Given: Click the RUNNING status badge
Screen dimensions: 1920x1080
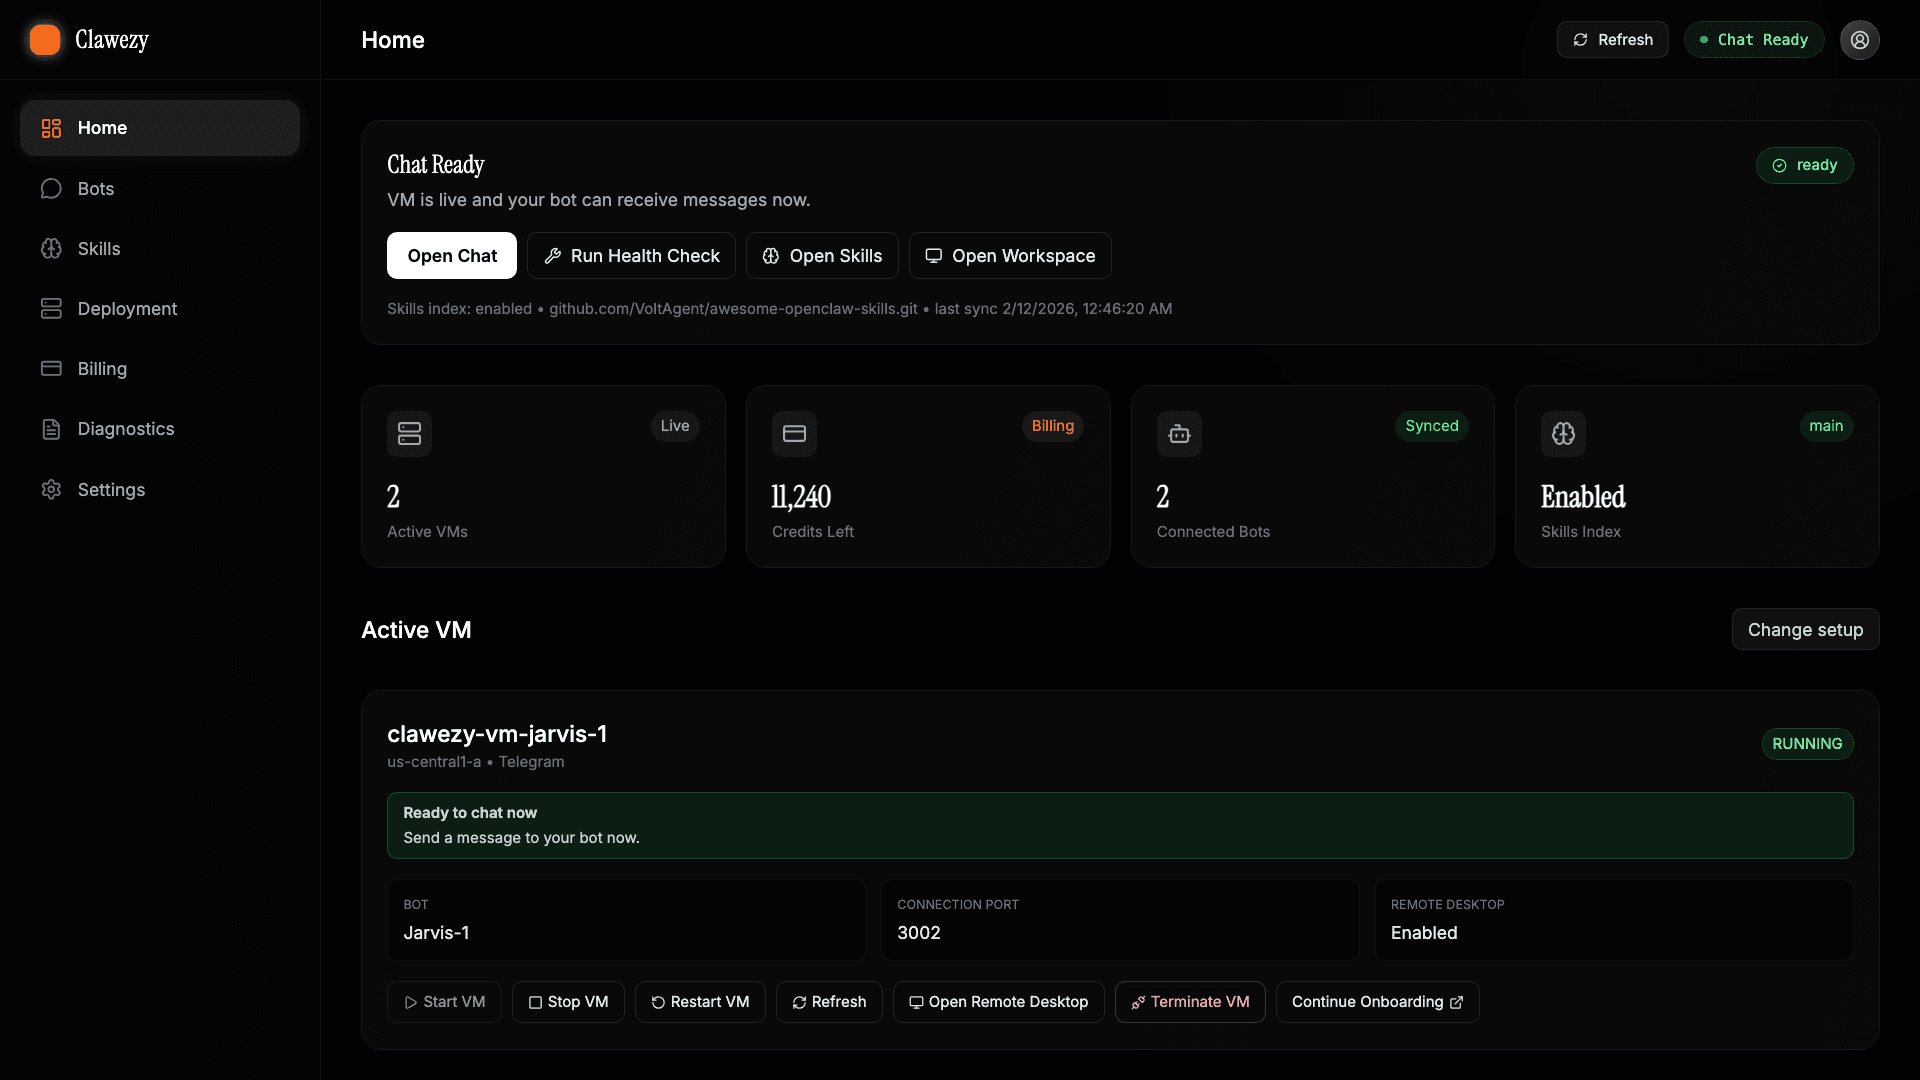Looking at the screenshot, I should click(x=1806, y=743).
